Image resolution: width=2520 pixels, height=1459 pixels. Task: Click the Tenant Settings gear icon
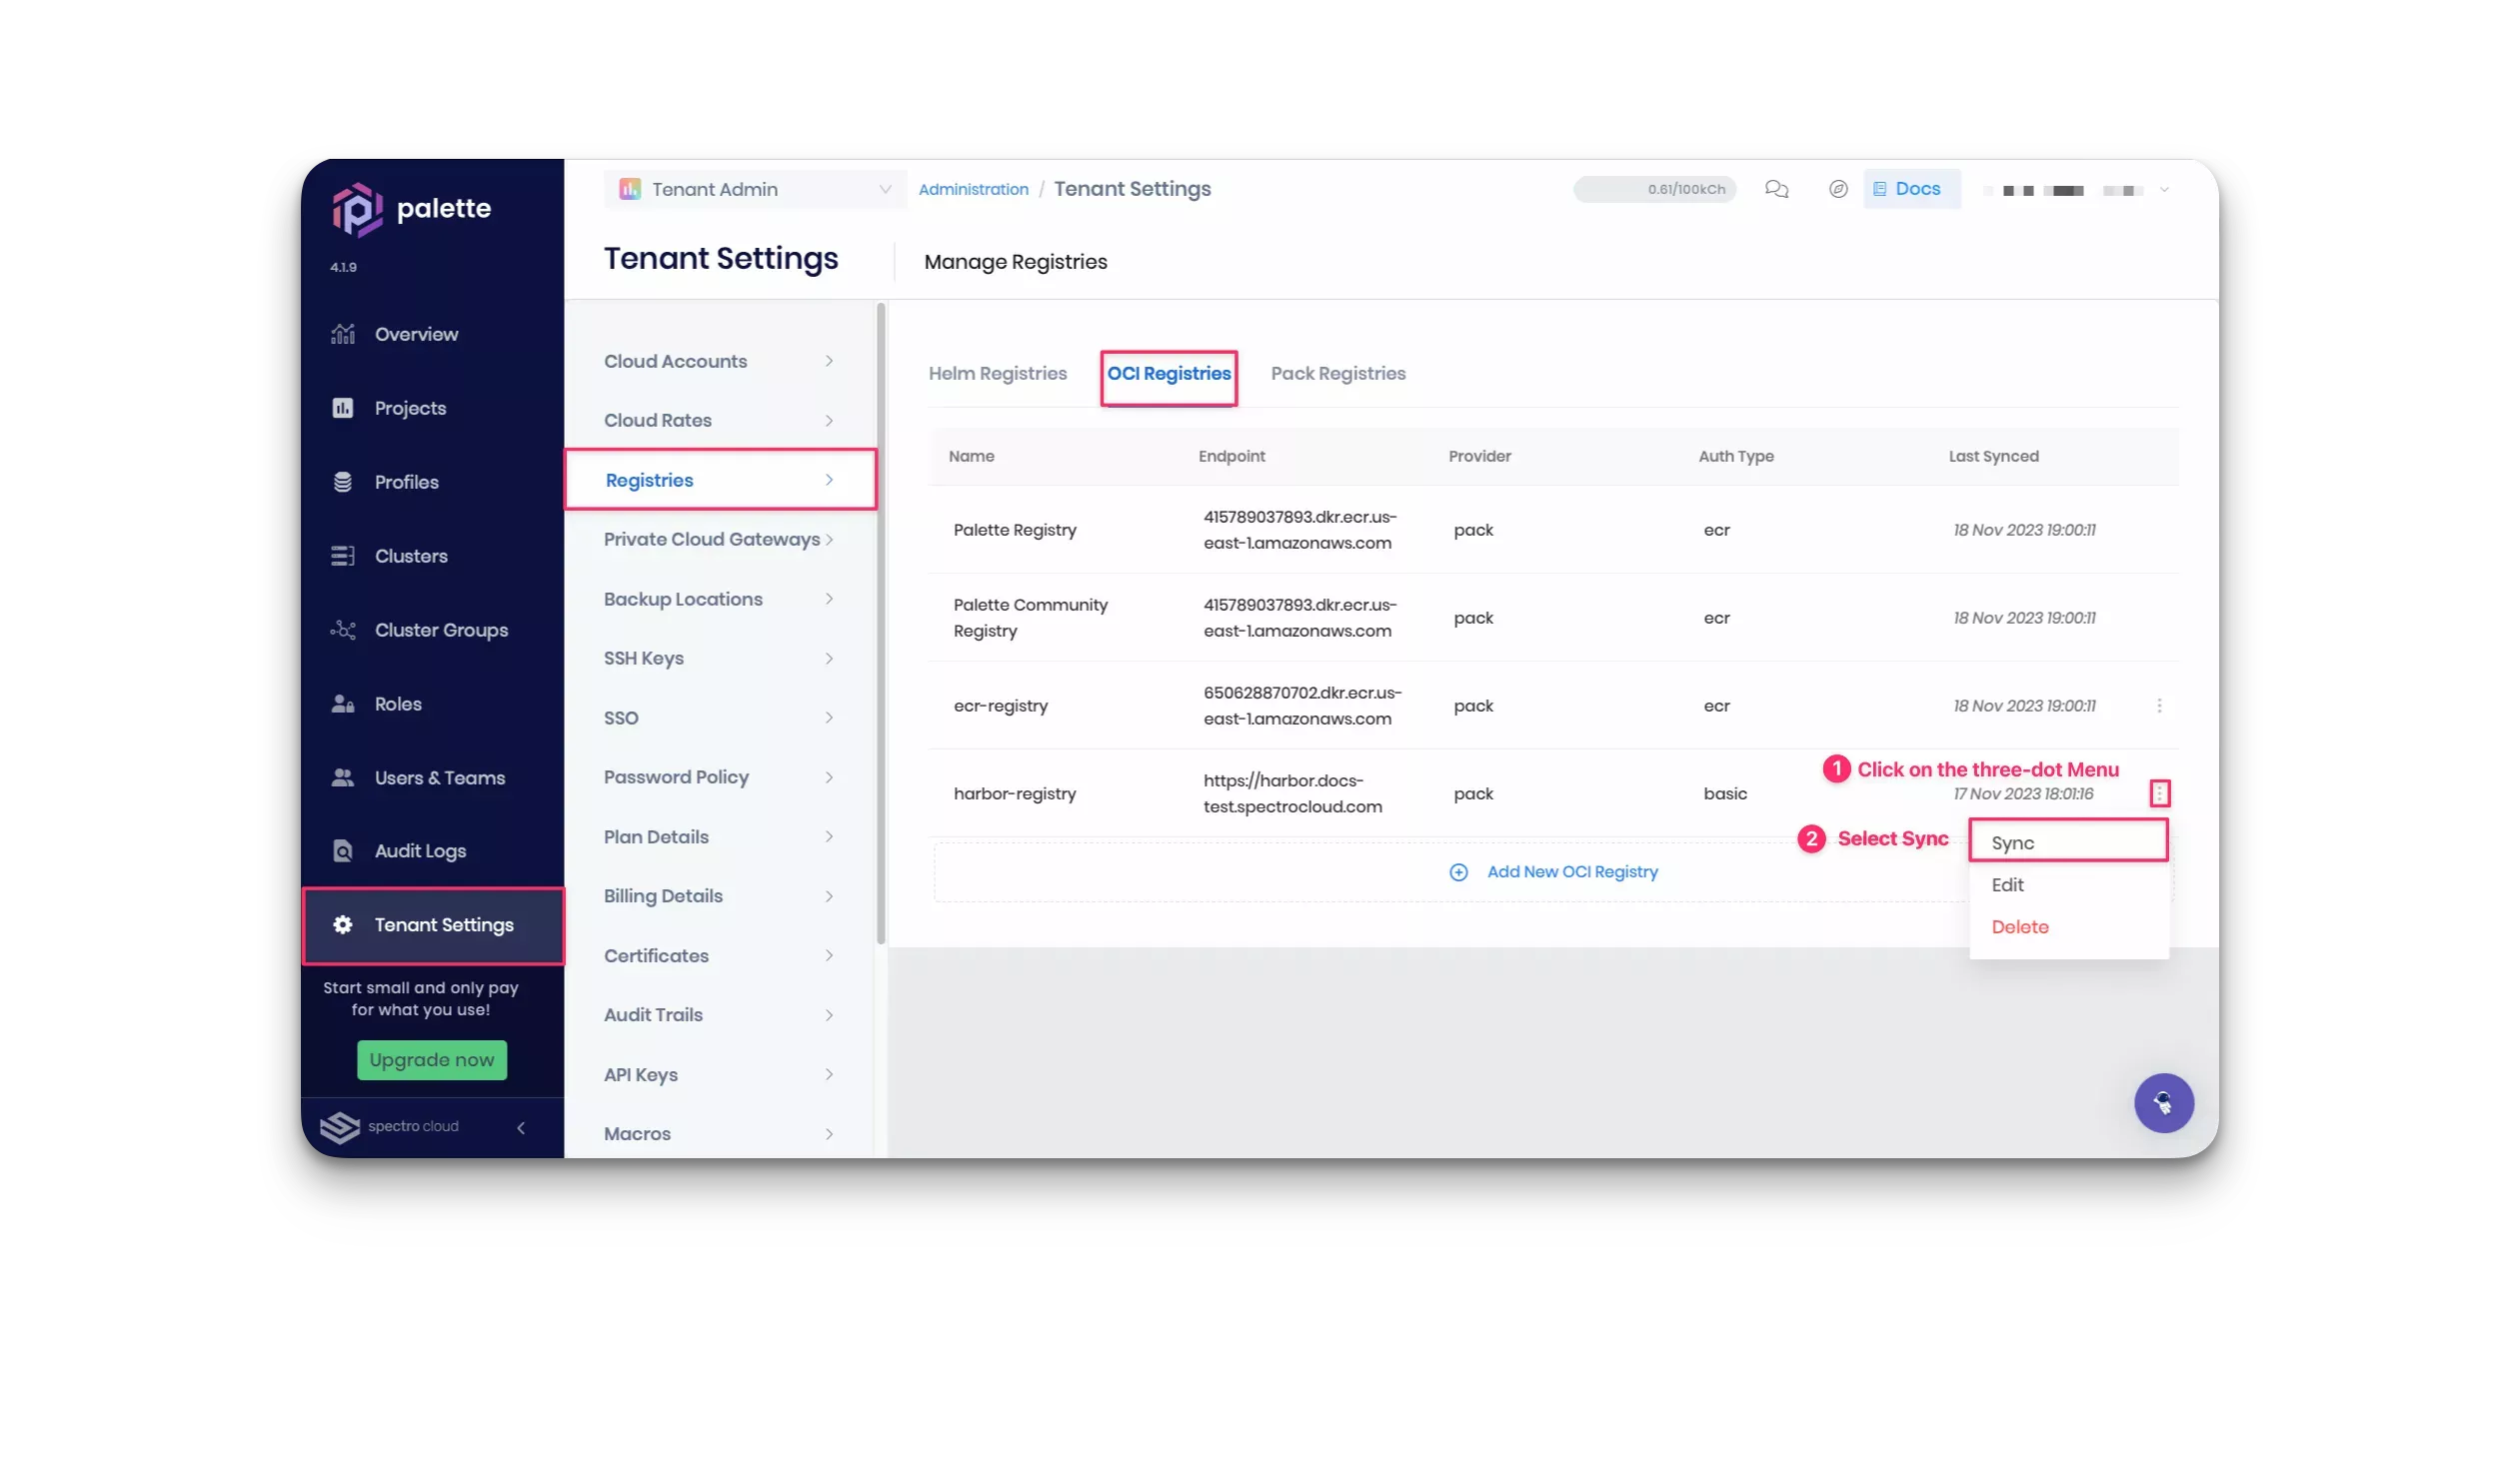[342, 924]
